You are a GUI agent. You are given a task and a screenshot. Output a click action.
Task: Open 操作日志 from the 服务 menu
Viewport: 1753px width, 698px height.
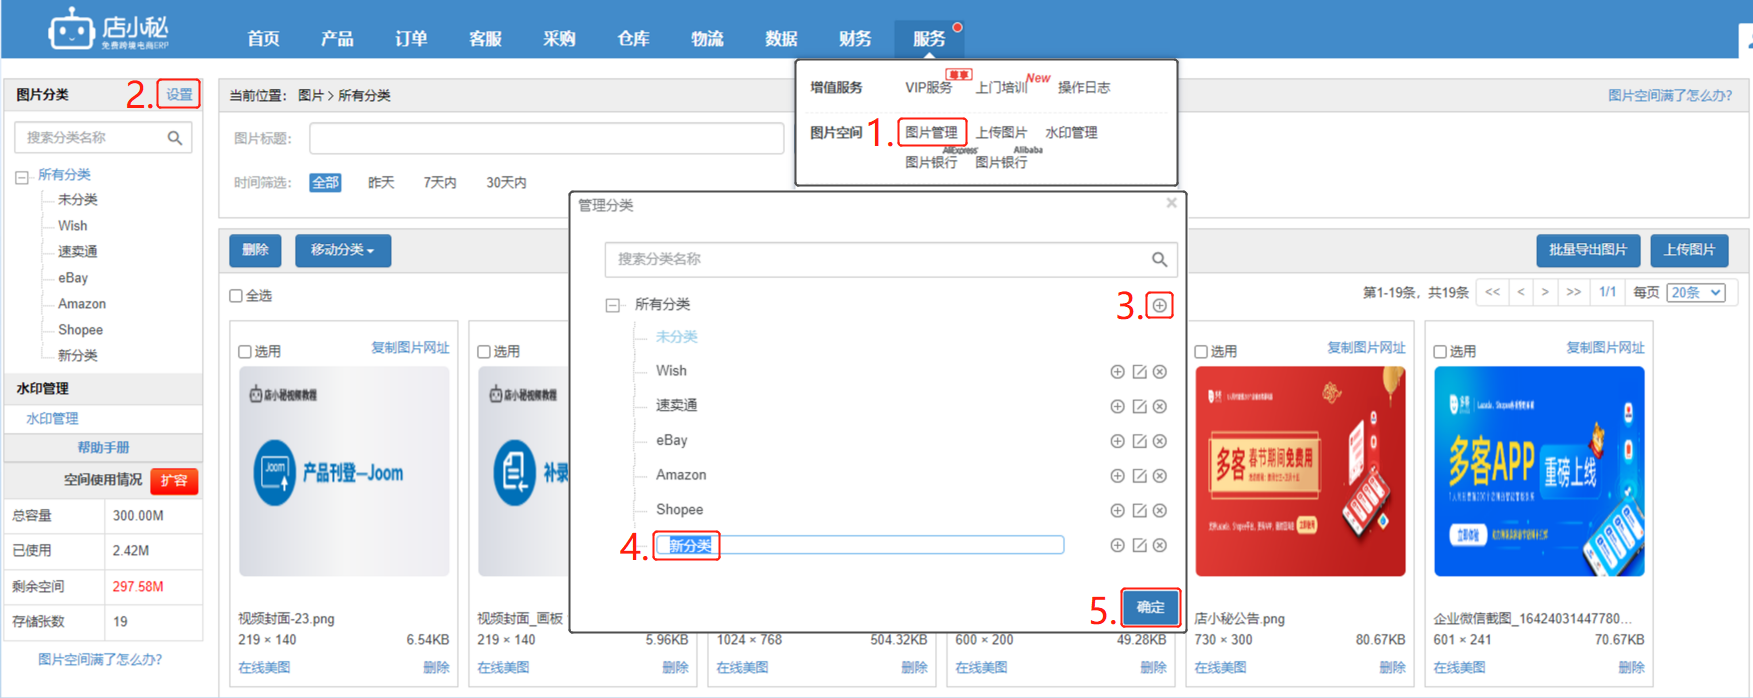click(1084, 87)
